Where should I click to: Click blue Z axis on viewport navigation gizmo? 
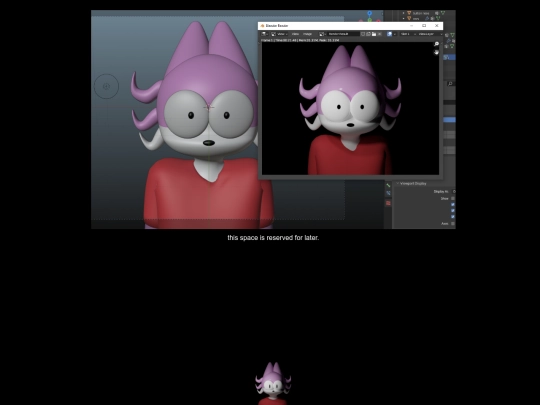coord(370,13)
